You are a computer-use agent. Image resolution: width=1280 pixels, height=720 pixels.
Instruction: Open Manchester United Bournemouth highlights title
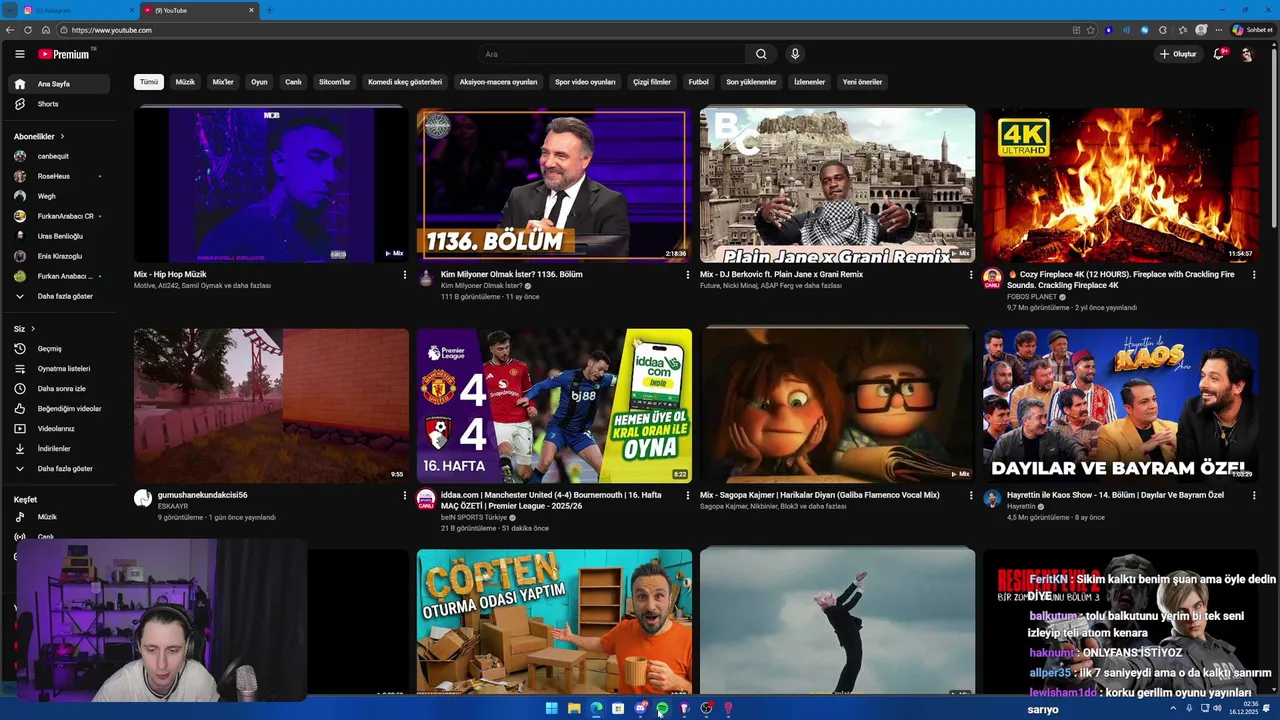[551, 500]
